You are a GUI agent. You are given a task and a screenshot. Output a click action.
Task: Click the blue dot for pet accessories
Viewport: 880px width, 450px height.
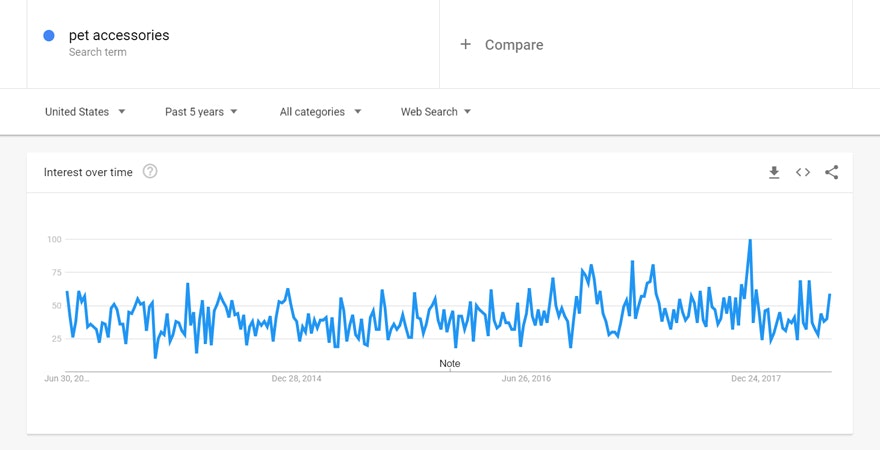(49, 36)
